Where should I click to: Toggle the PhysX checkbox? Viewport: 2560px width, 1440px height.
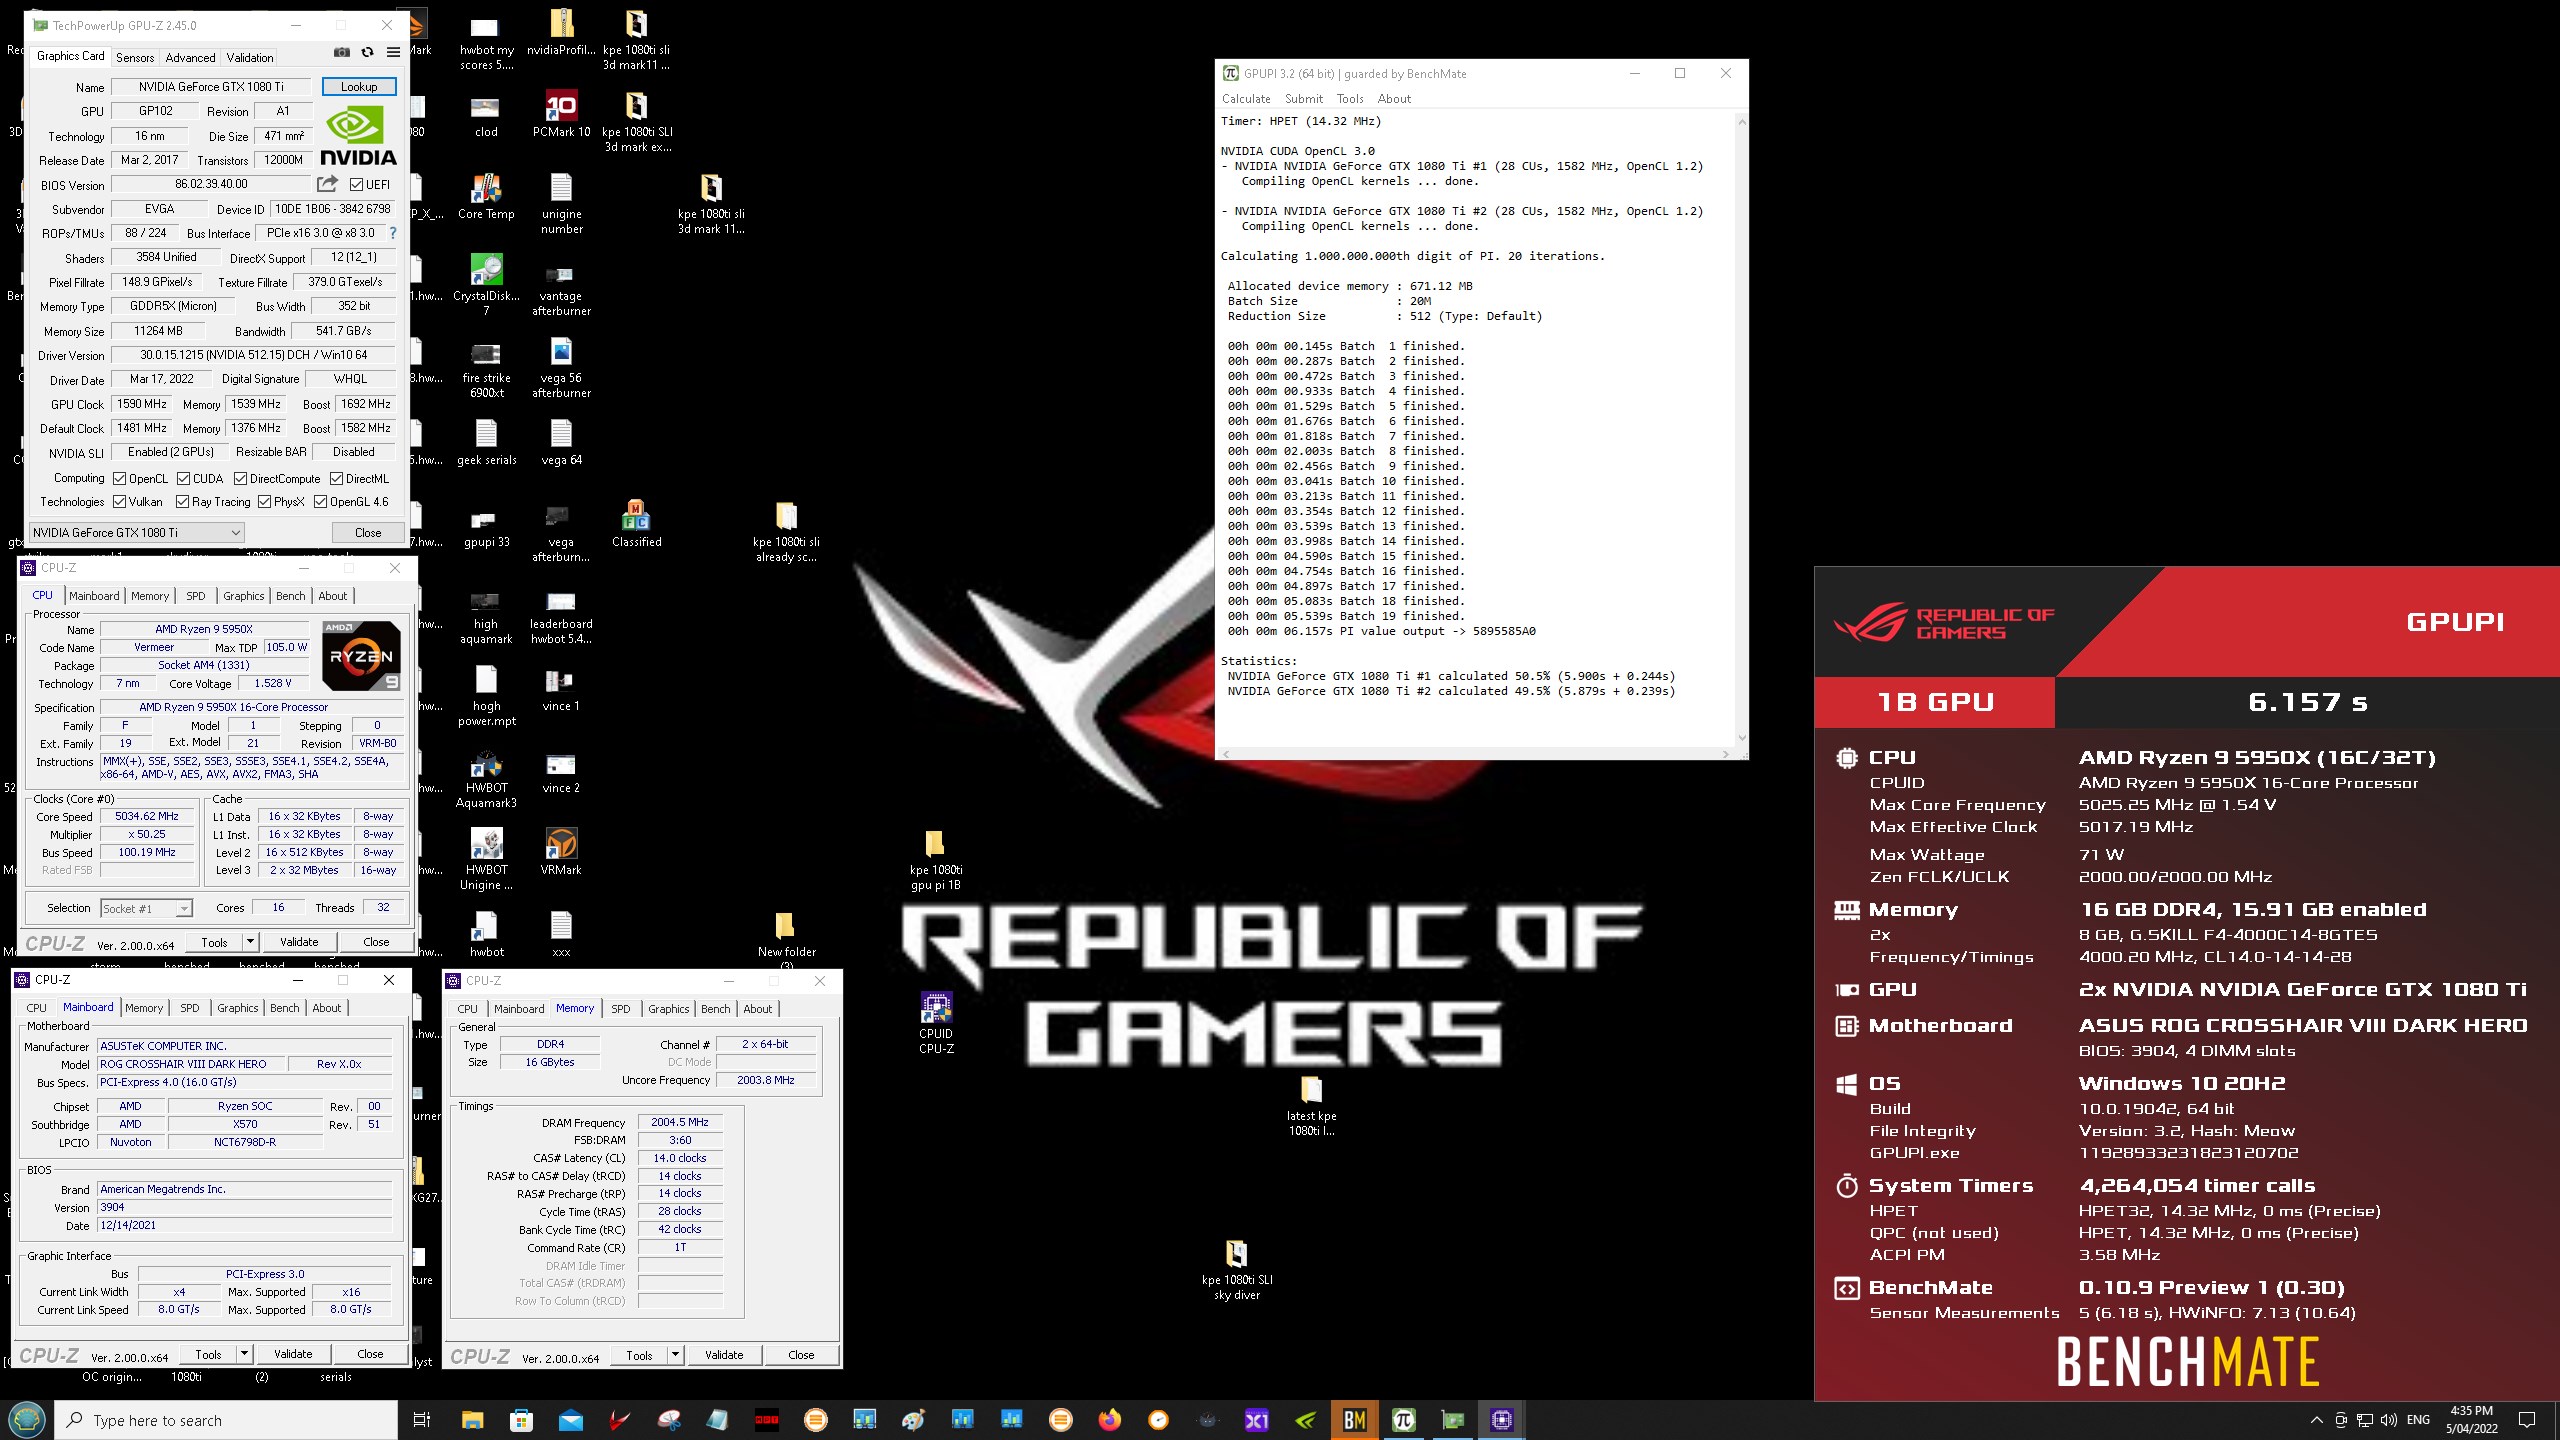(x=265, y=502)
